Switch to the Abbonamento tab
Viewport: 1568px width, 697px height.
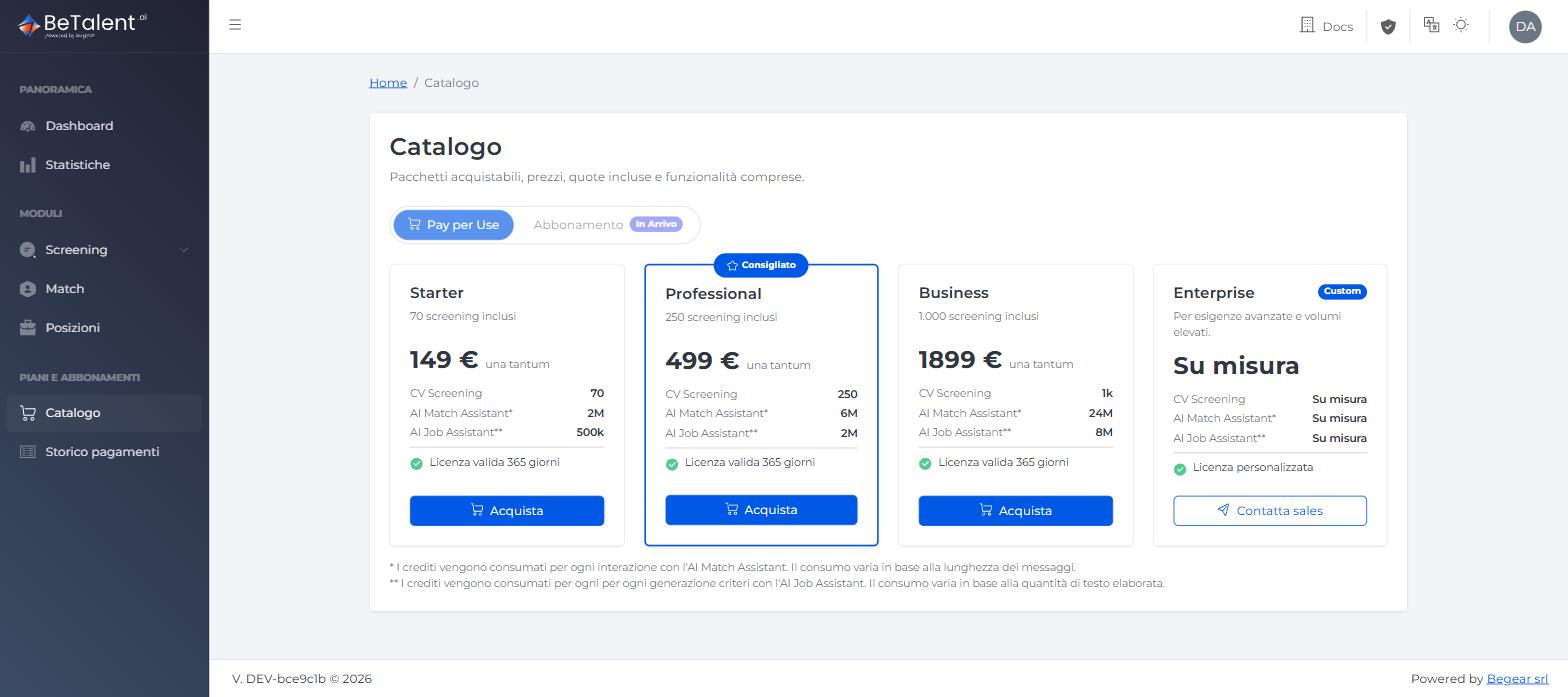607,225
